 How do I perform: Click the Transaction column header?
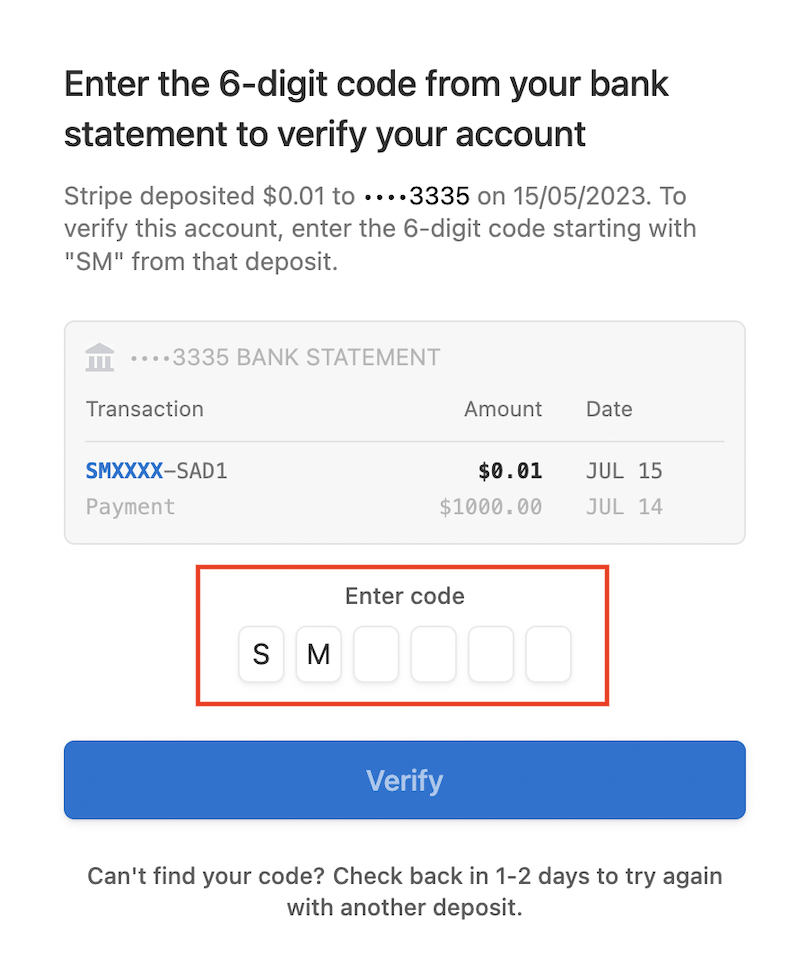point(145,409)
